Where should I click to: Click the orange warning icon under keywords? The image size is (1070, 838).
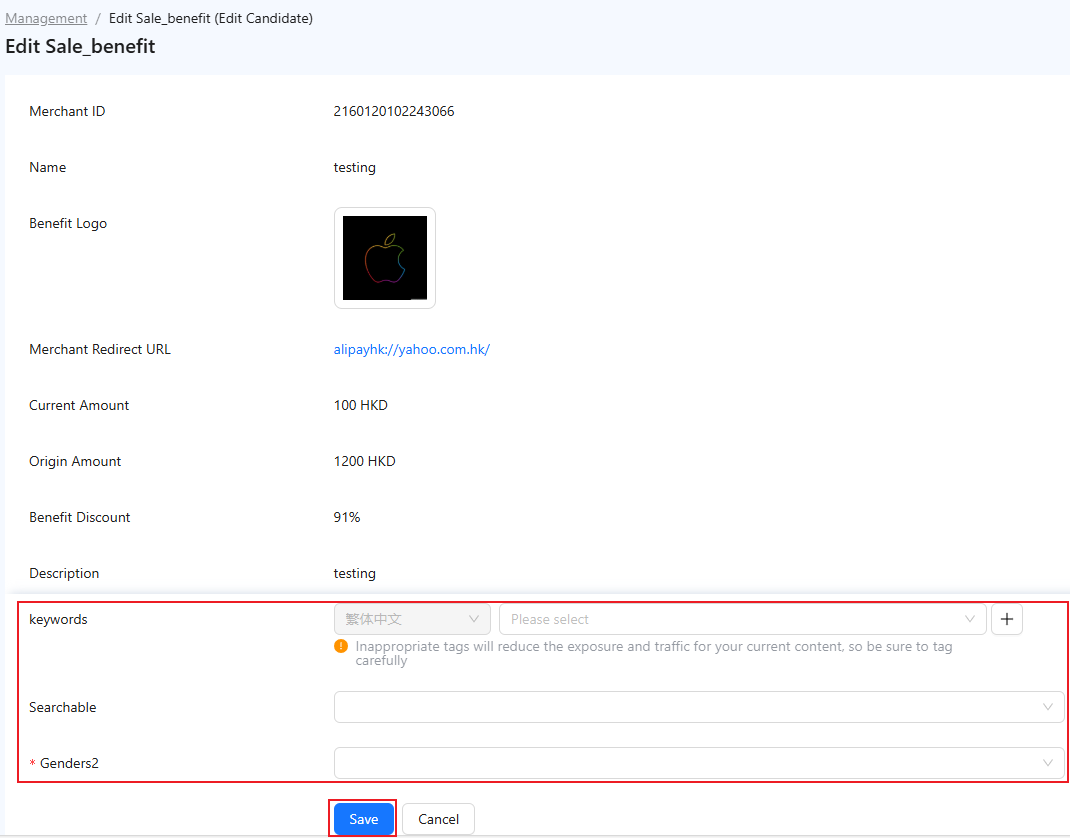point(341,647)
